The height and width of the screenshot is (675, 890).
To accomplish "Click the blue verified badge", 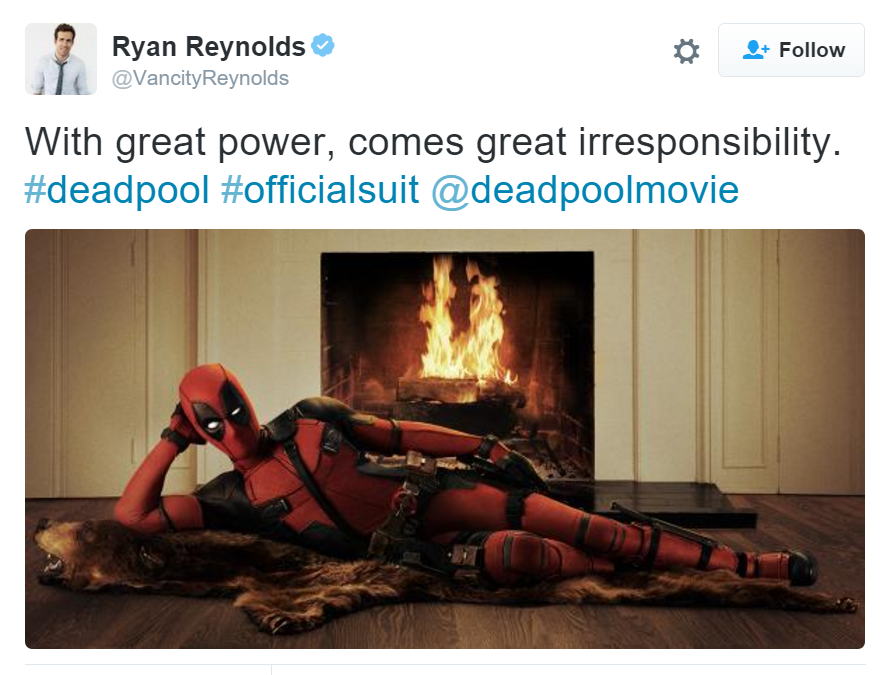I will click(x=323, y=45).
